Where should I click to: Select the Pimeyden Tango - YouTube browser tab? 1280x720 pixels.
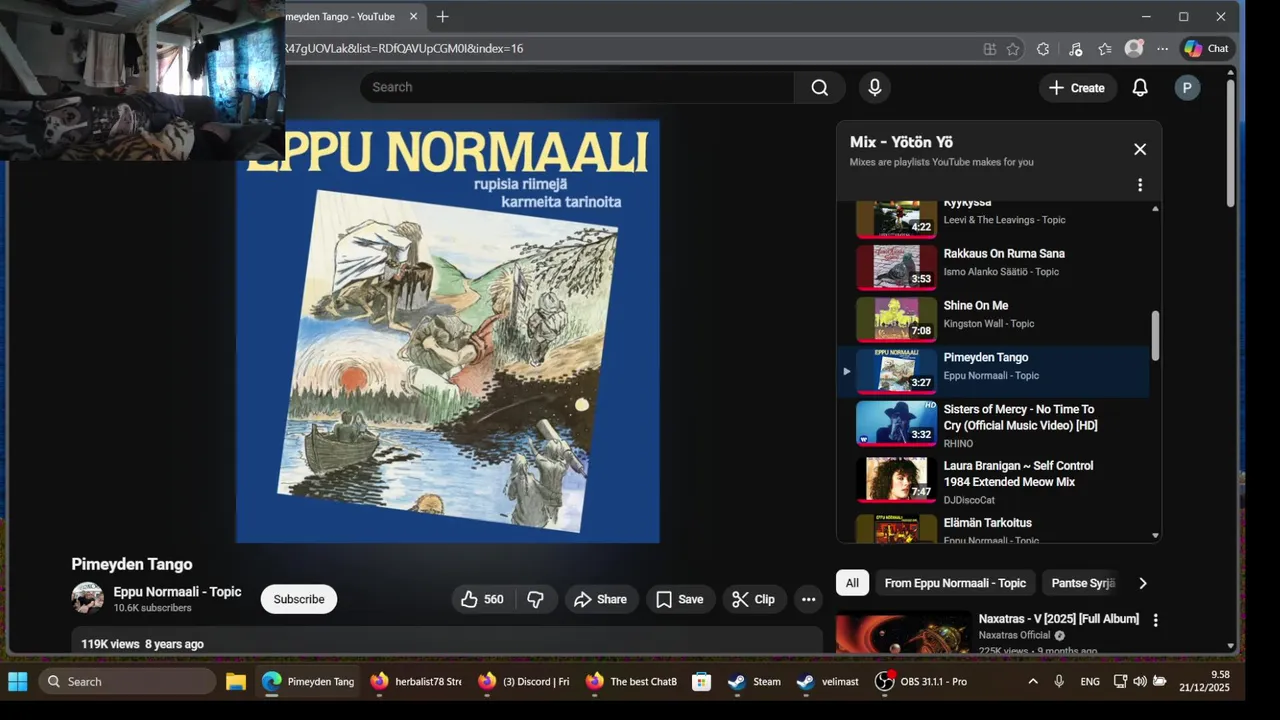pyautogui.click(x=352, y=17)
